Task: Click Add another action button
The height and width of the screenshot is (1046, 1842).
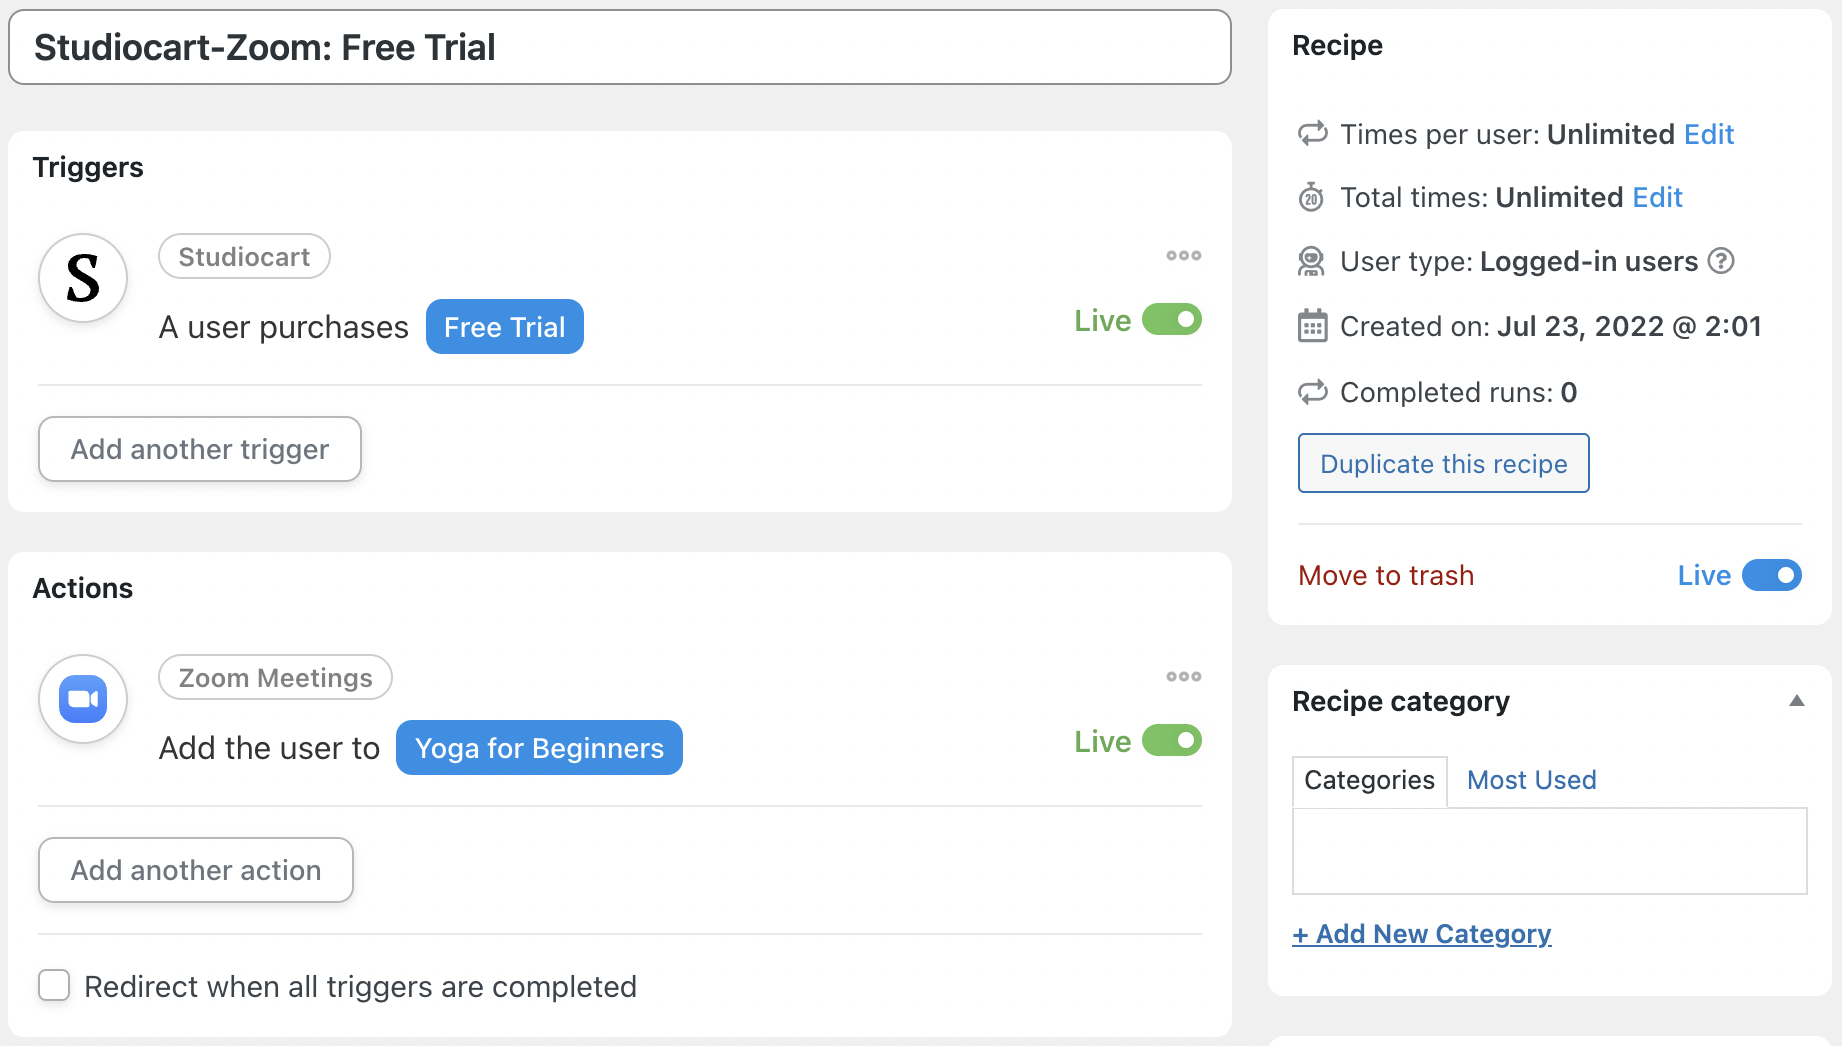Action: click(x=196, y=870)
